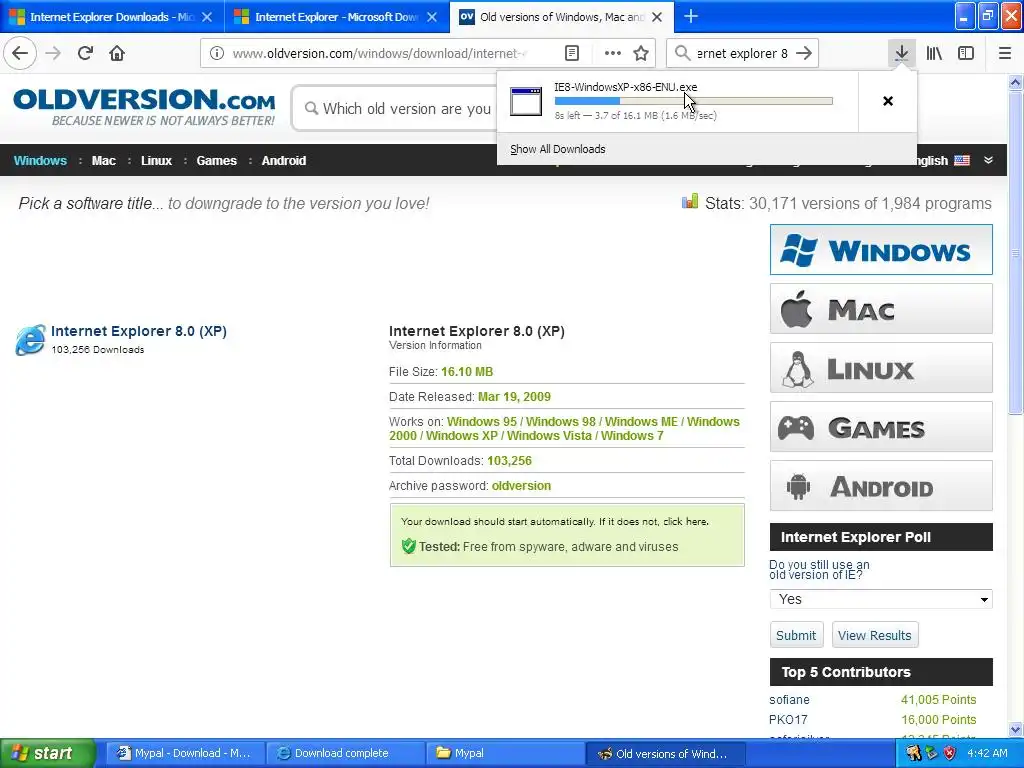1024x768 pixels.
Task: Click the scrollbar down arrow
Action: pos(1015,729)
